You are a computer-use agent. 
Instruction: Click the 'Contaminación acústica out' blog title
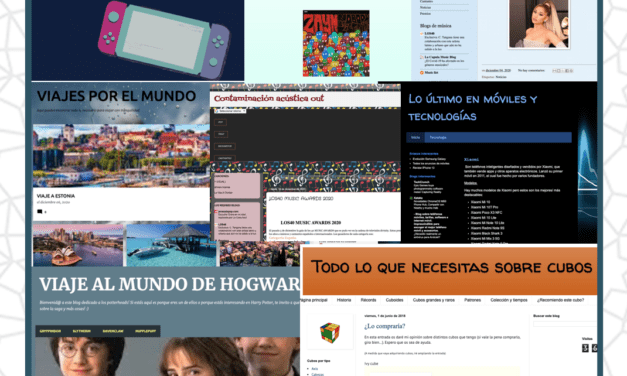pyautogui.click(x=269, y=98)
